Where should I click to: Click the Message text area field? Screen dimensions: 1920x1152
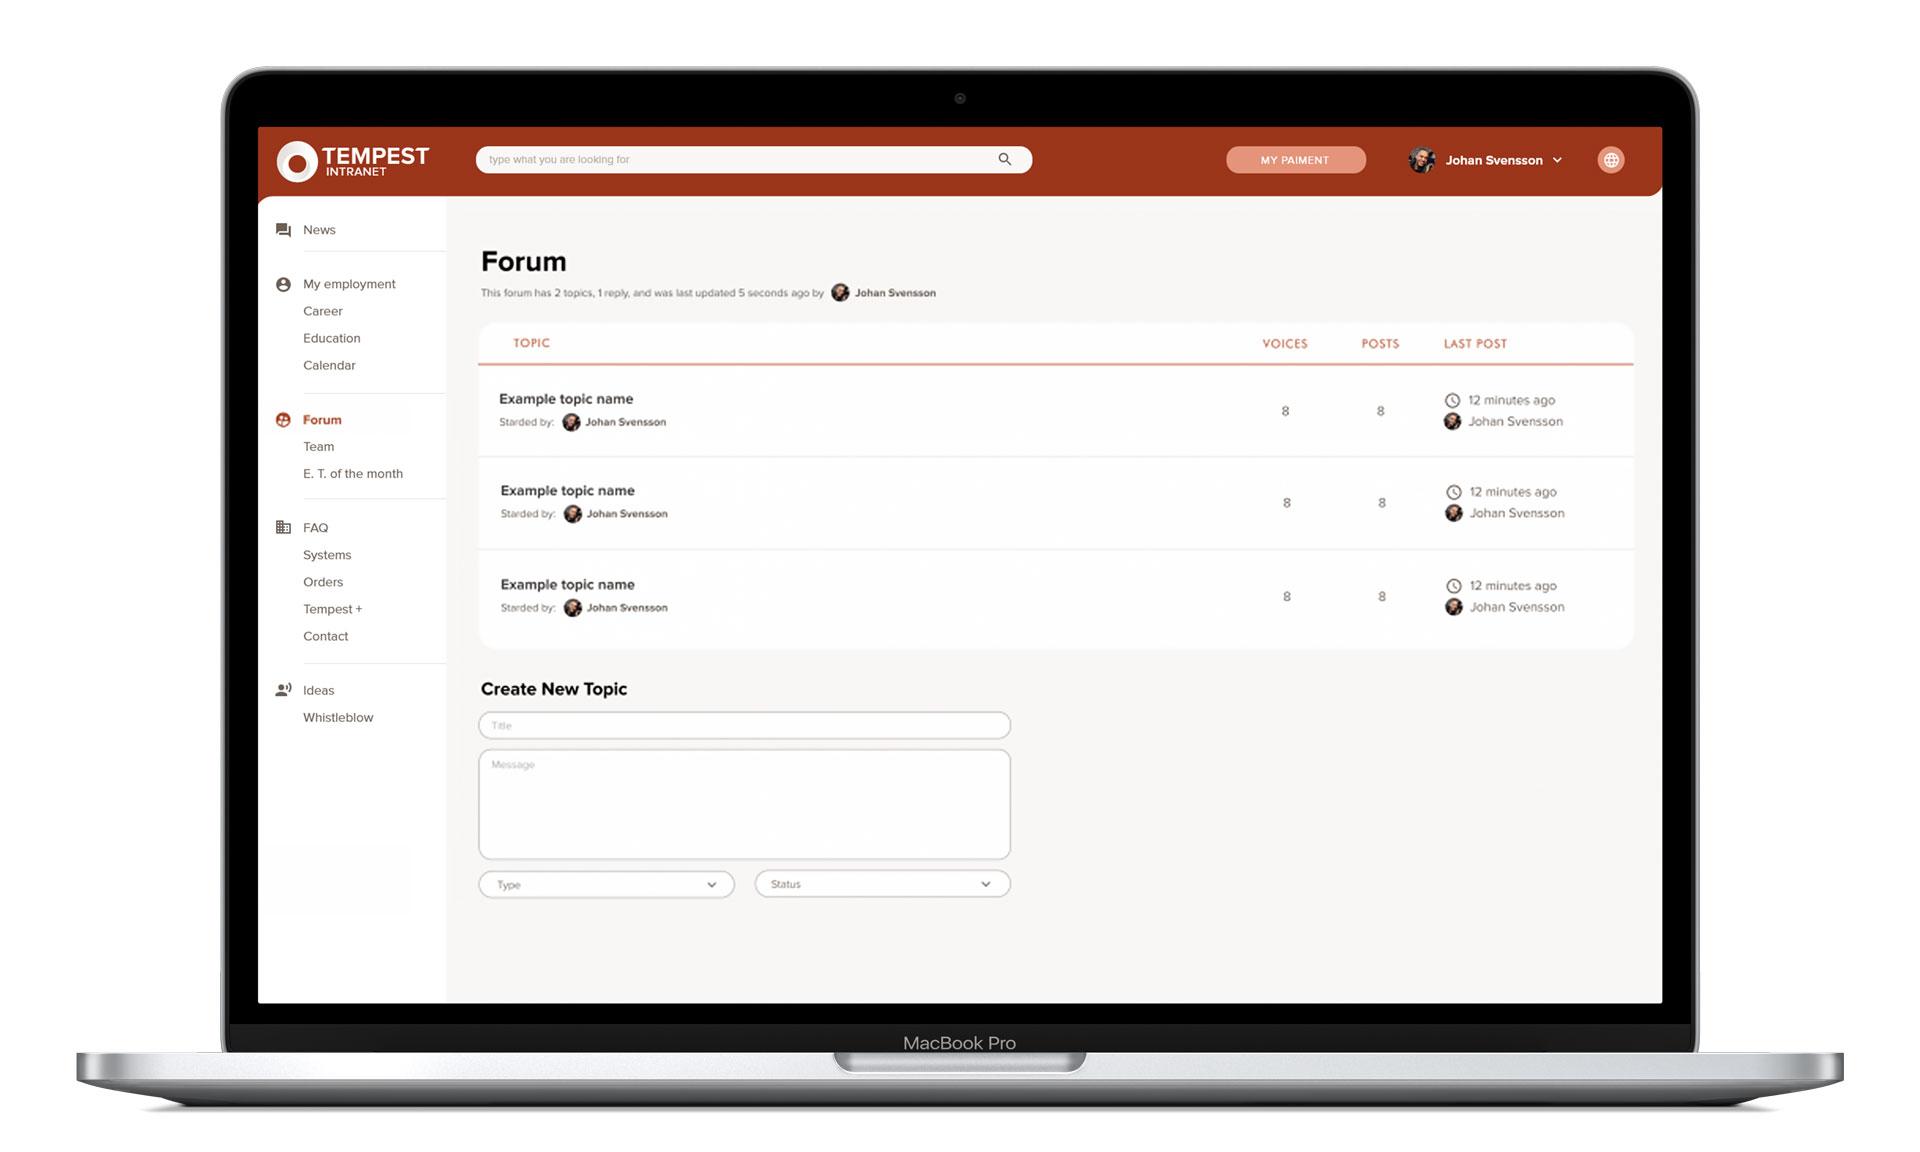click(x=745, y=802)
